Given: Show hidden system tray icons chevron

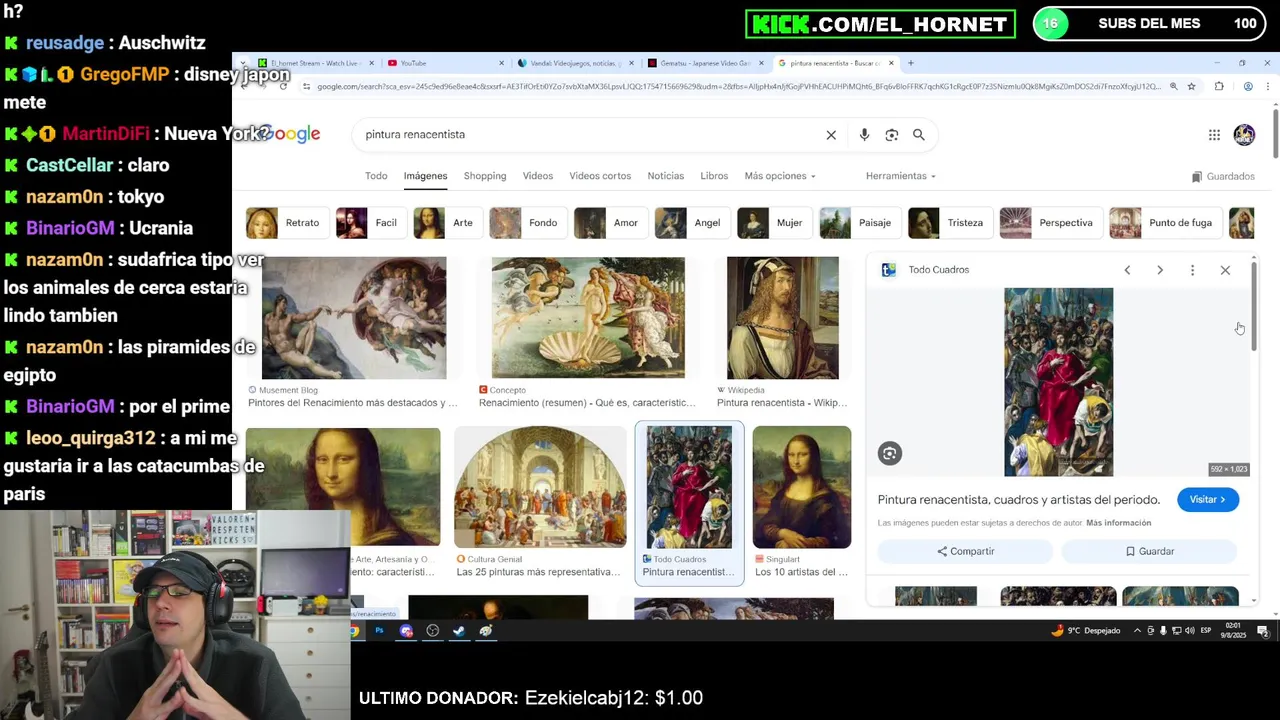Looking at the screenshot, I should tap(1138, 631).
